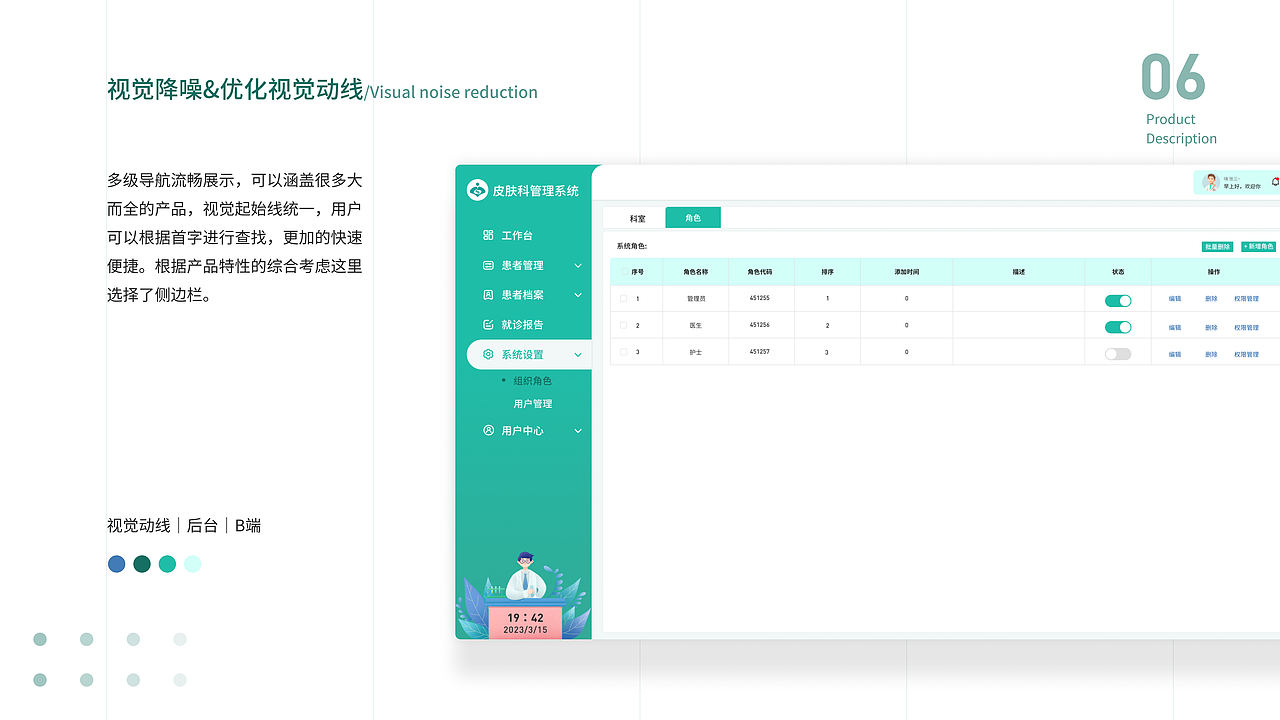The height and width of the screenshot is (720, 1280).
Task: Switch to the 科室 tab
Action: click(x=637, y=218)
